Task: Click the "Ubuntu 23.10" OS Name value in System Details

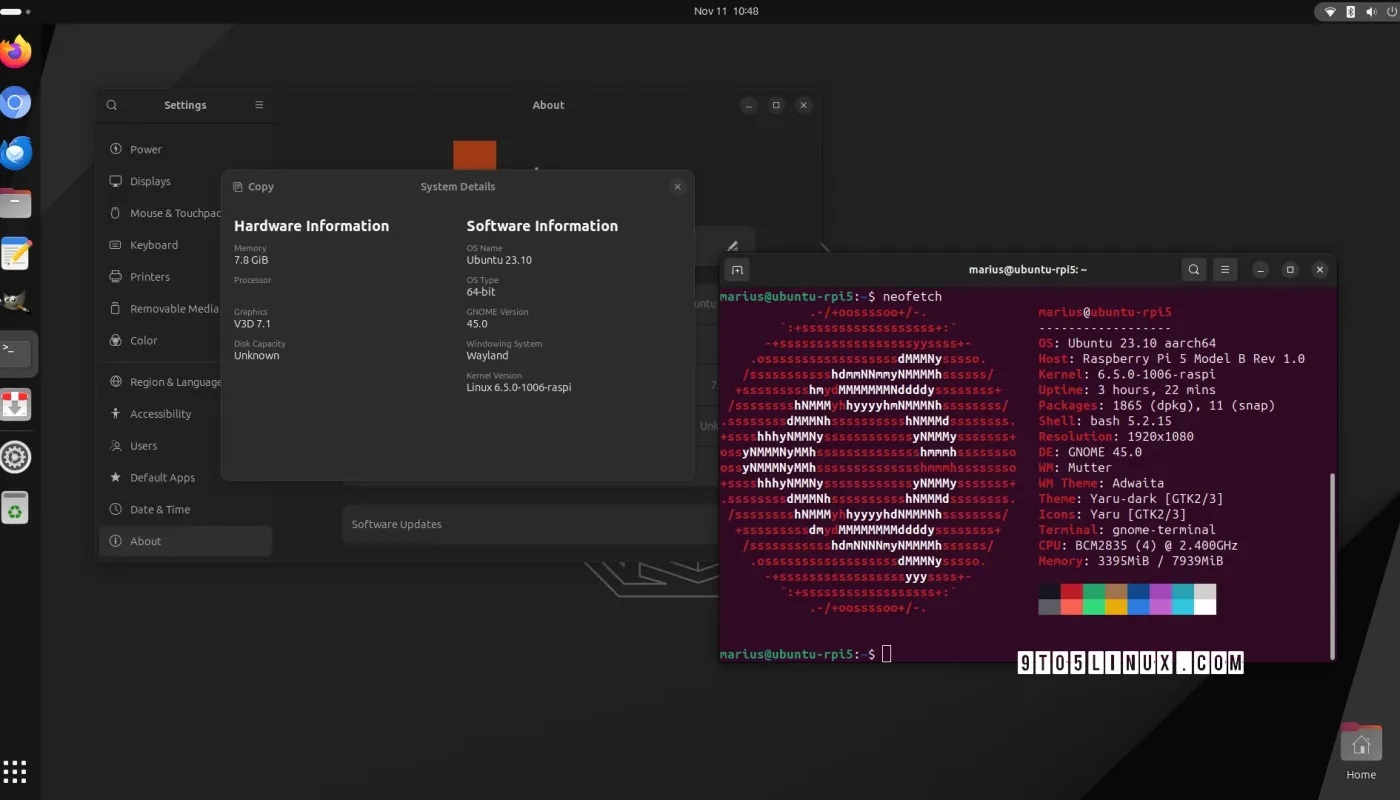Action: click(x=499, y=260)
